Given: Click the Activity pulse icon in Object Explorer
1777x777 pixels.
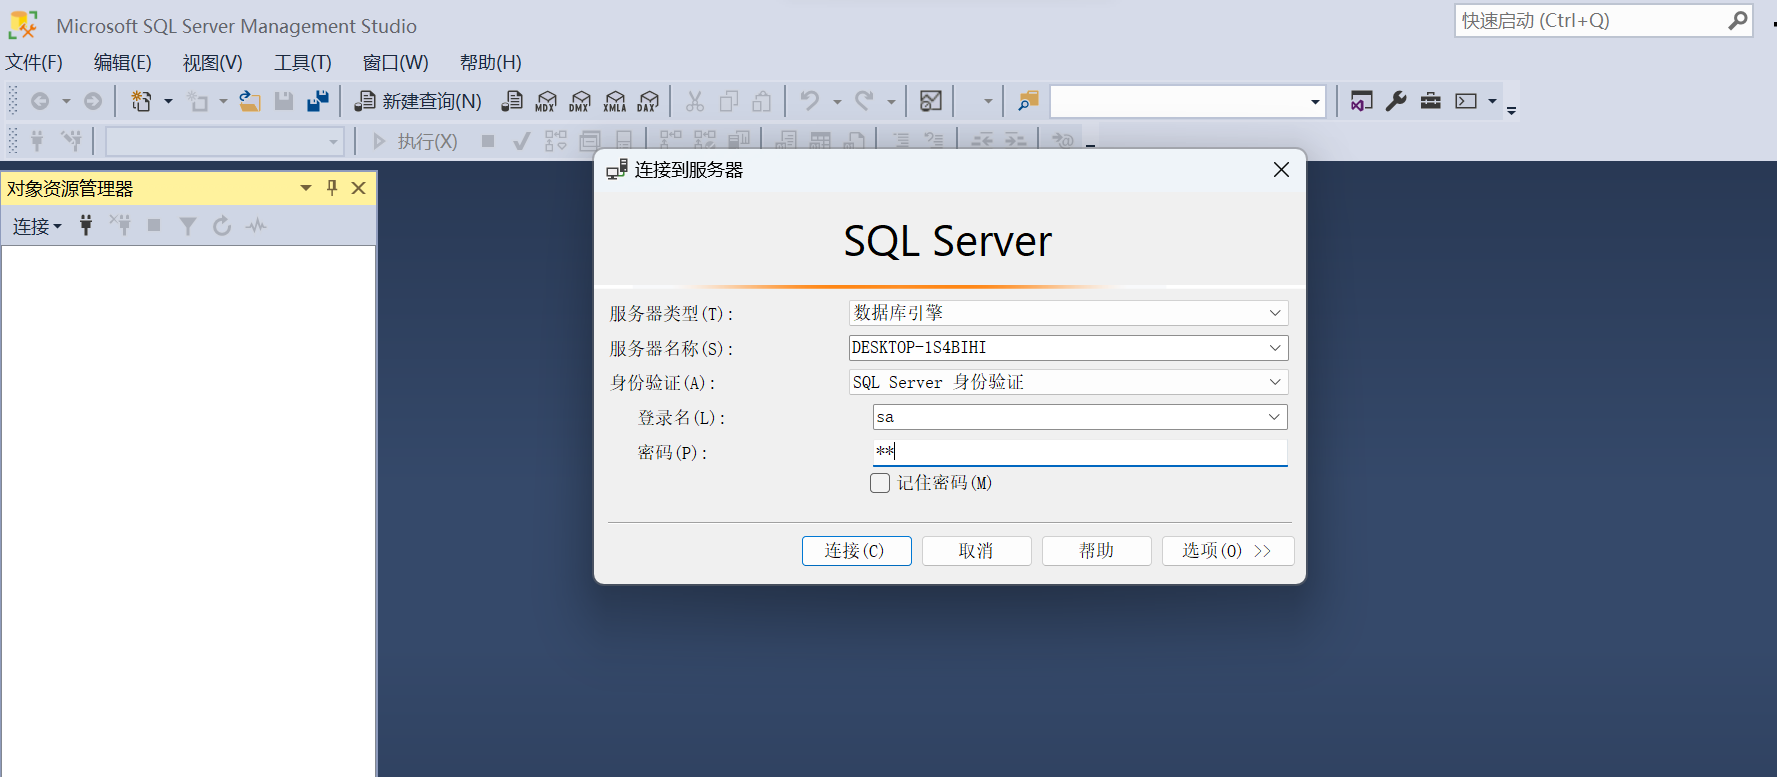Looking at the screenshot, I should tap(257, 226).
